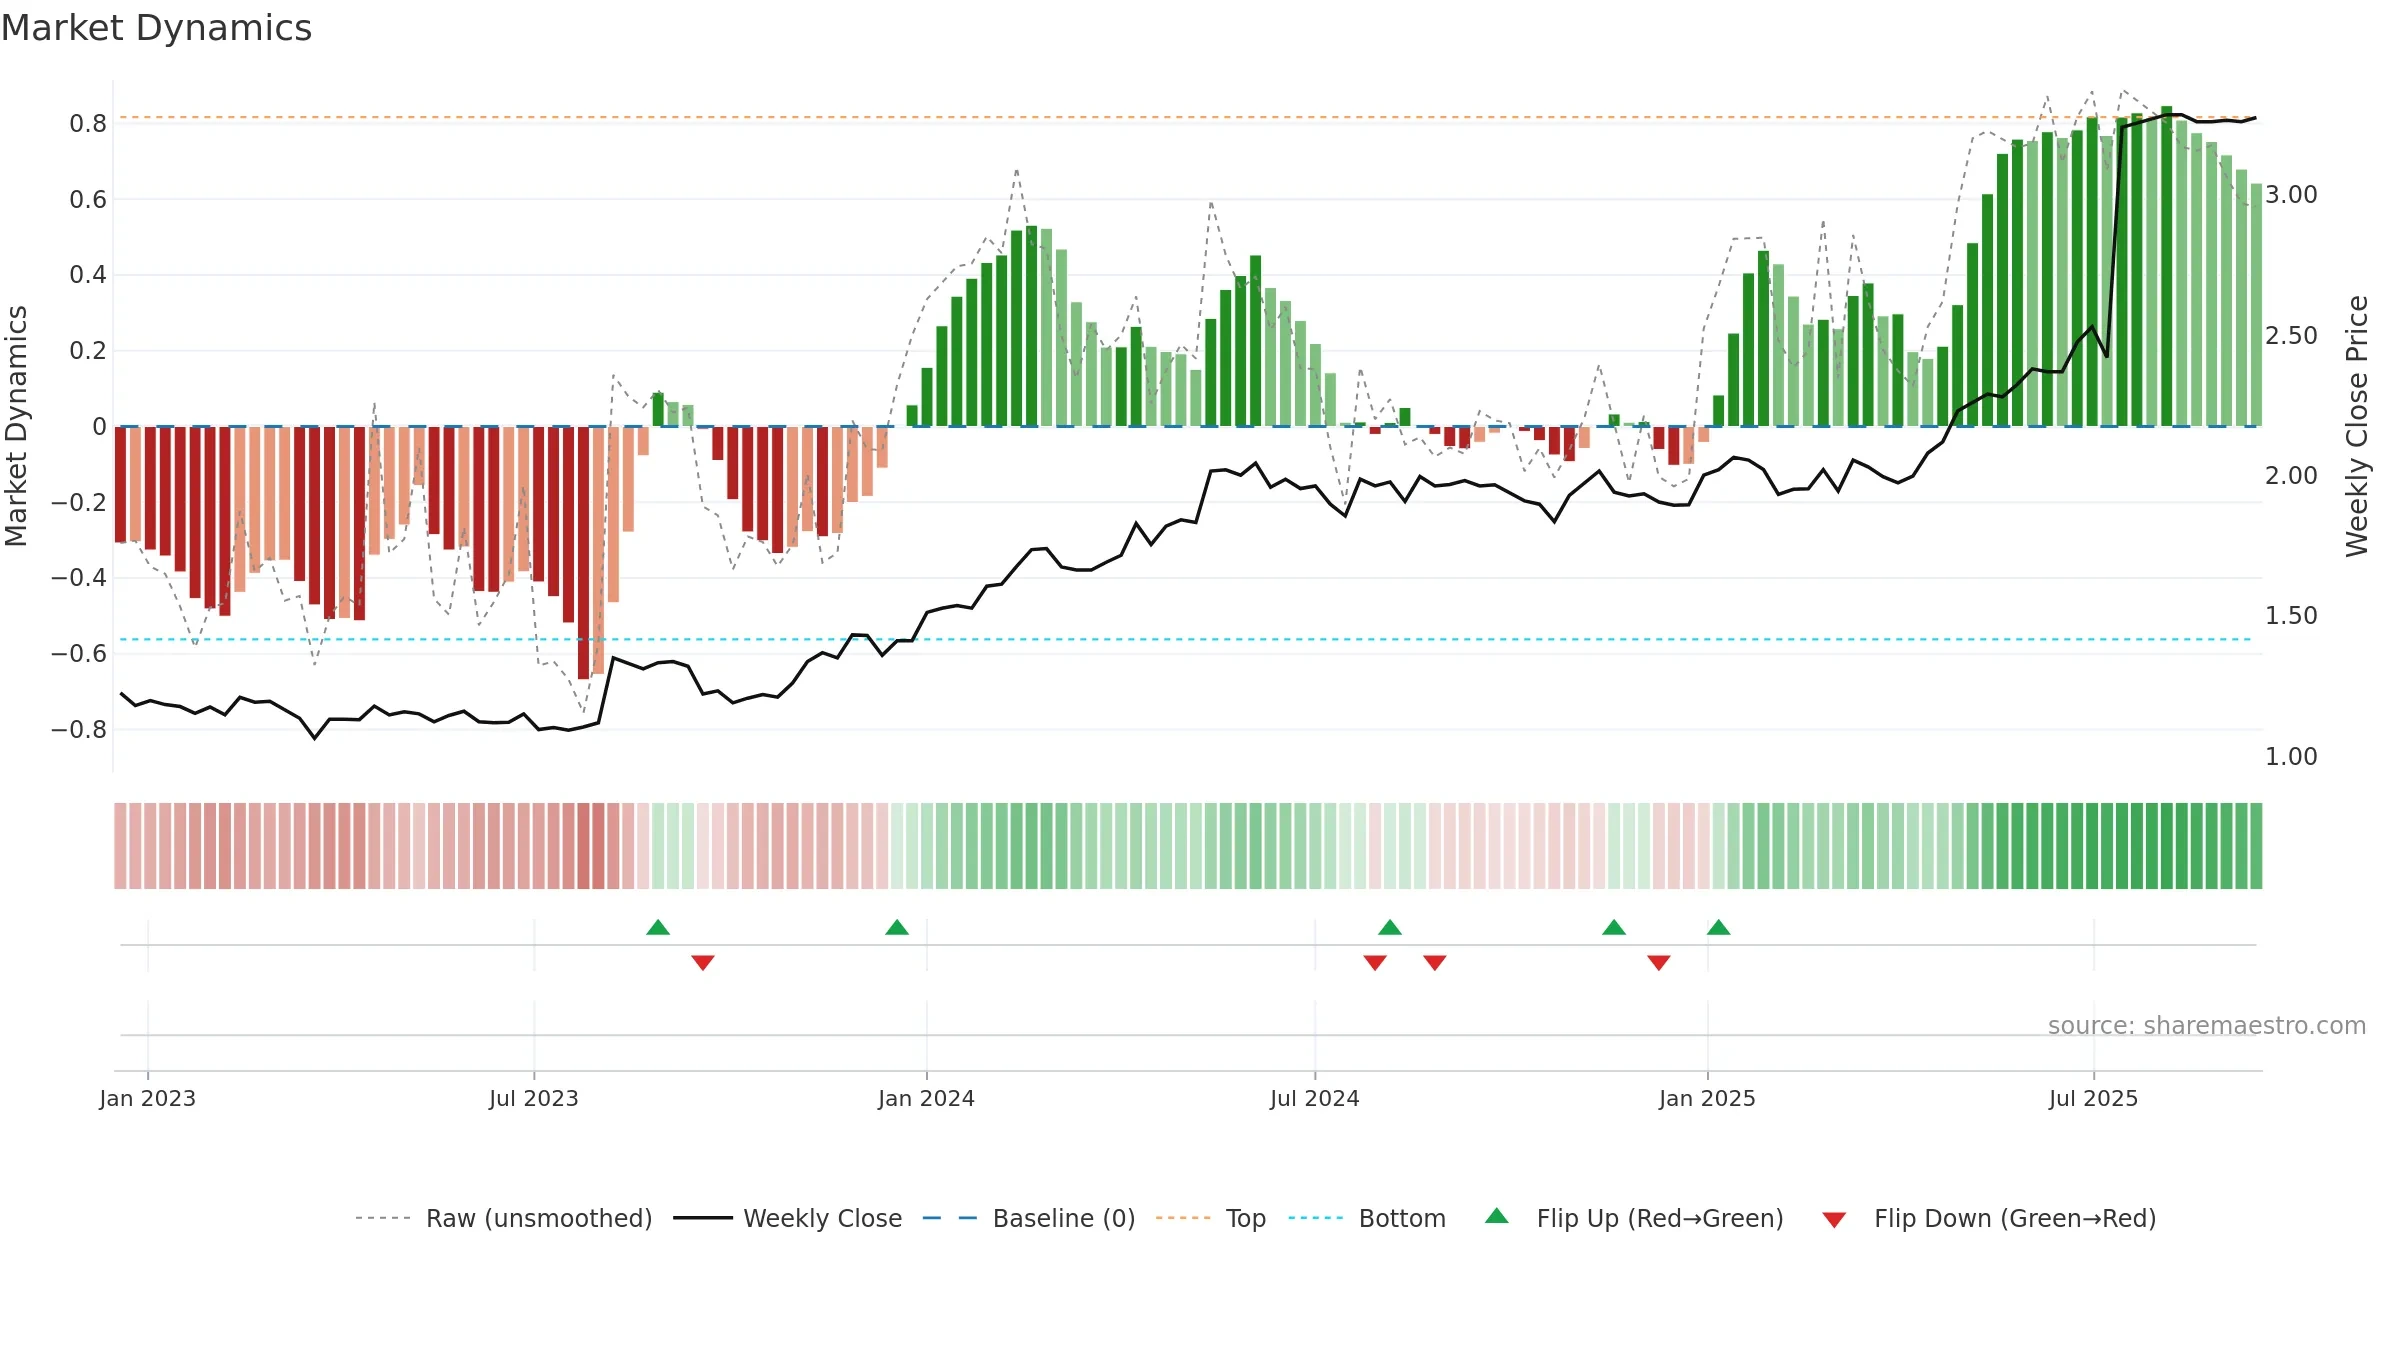Viewport: 2400px width, 1350px height.
Task: Click the Jan 2024 x-axis label
Action: [927, 1099]
